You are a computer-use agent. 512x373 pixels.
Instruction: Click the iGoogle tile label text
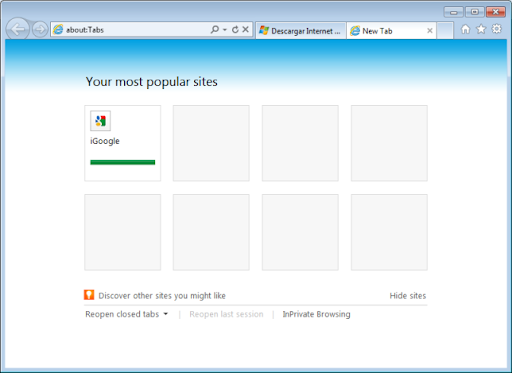pos(105,141)
